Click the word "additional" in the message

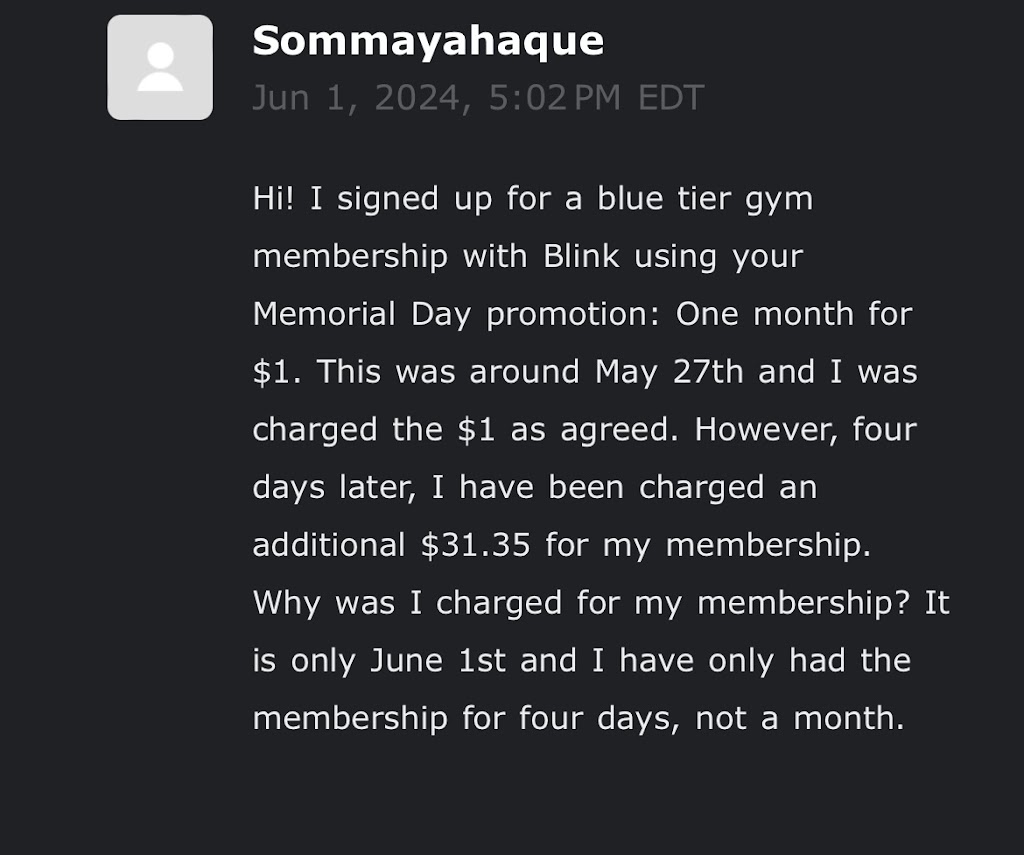[329, 545]
